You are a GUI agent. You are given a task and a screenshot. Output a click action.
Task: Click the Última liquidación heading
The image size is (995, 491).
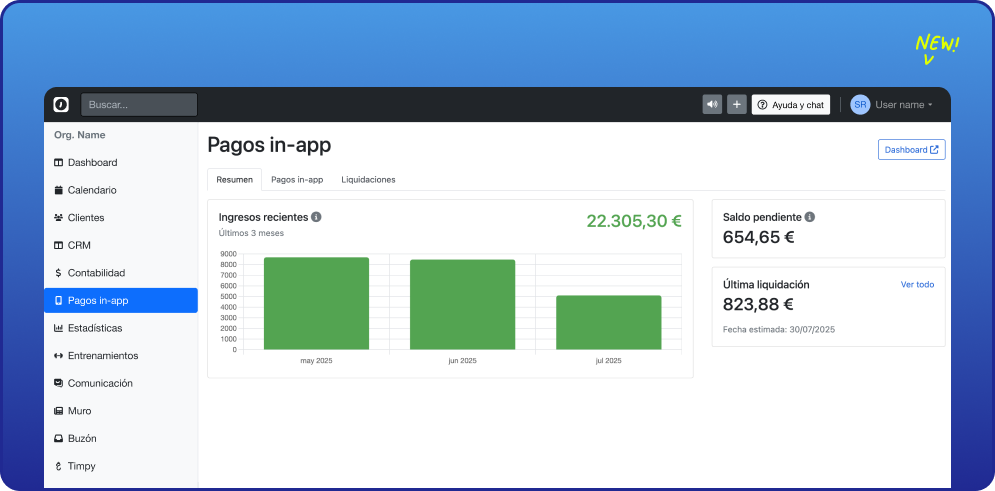(766, 285)
